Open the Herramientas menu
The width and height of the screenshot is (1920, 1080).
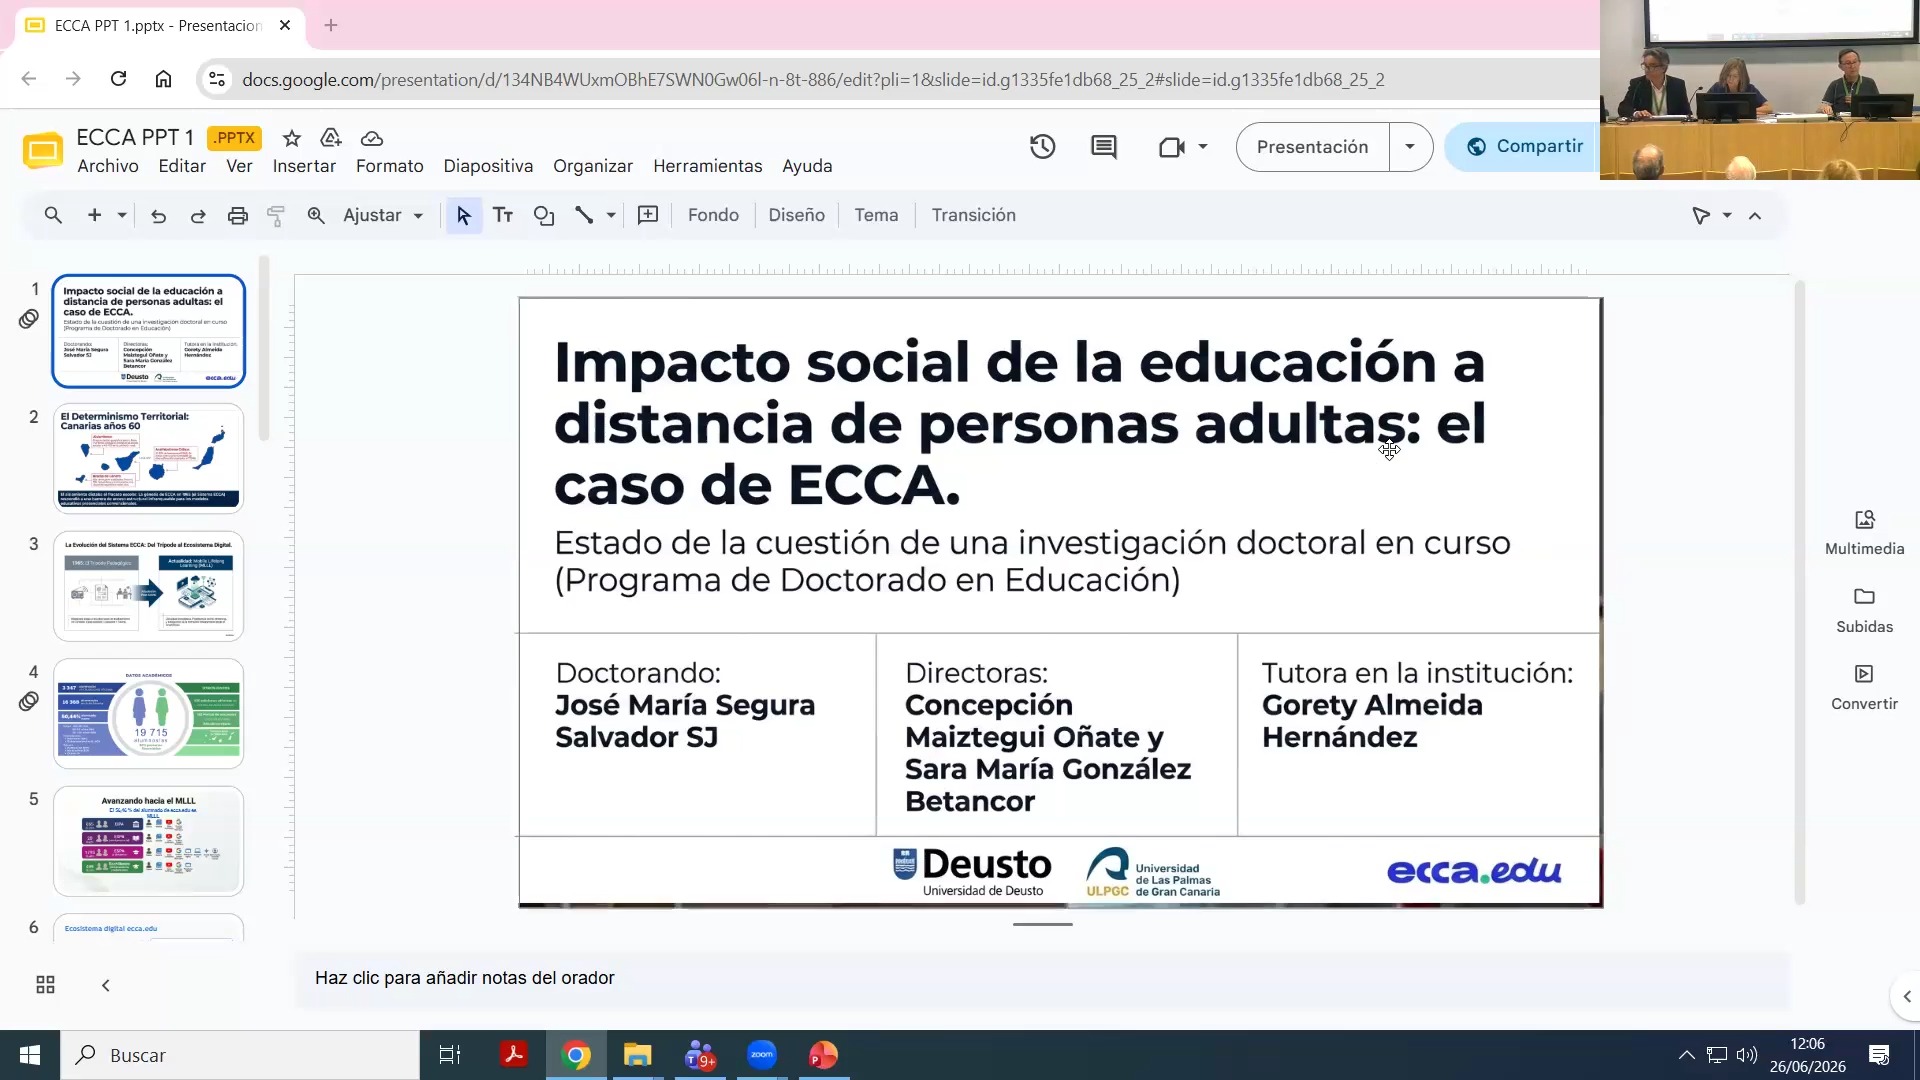[x=708, y=166]
